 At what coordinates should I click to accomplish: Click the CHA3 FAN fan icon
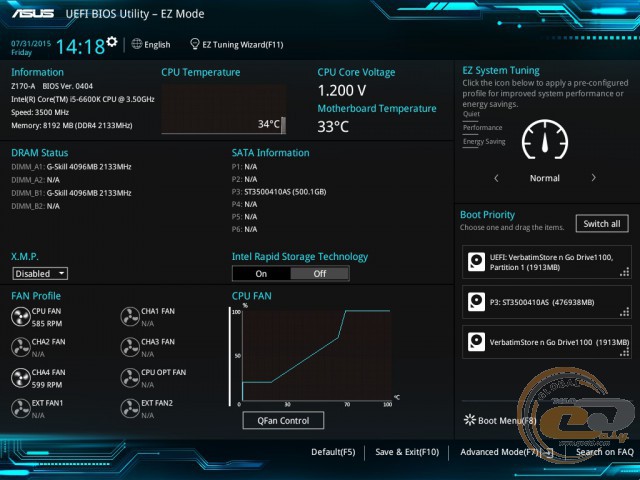coord(130,347)
